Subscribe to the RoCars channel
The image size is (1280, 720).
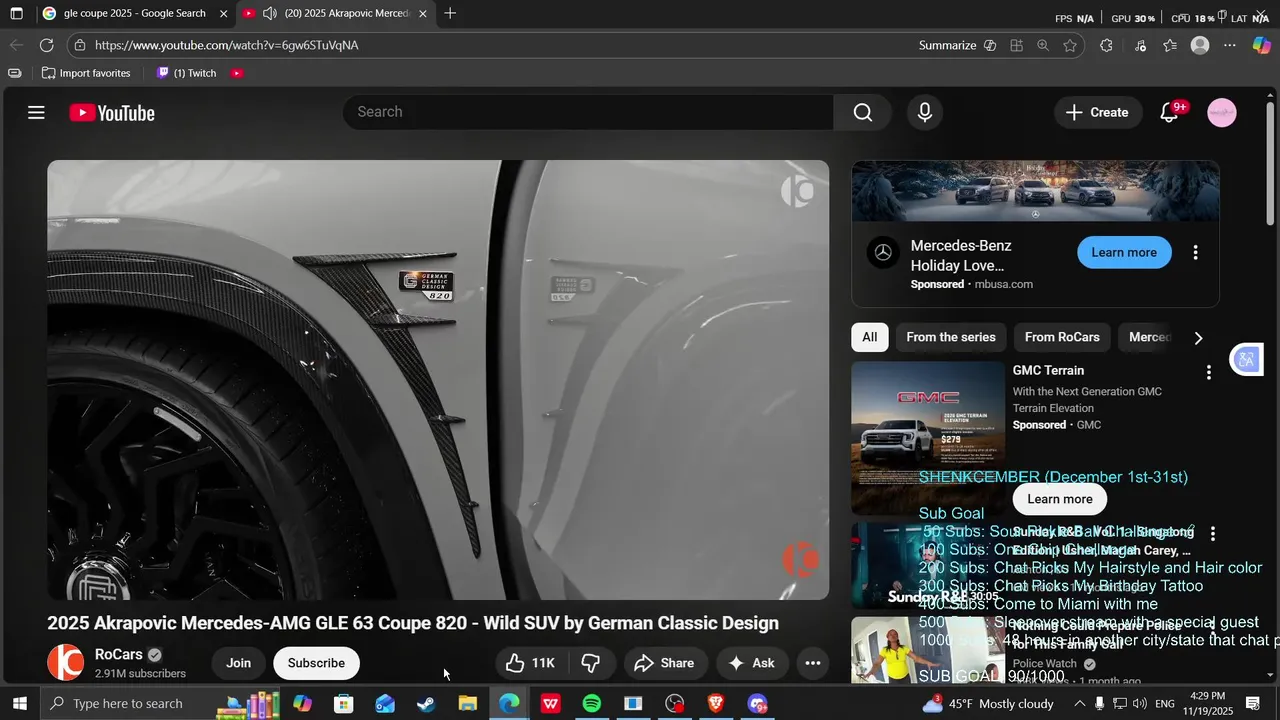click(316, 663)
